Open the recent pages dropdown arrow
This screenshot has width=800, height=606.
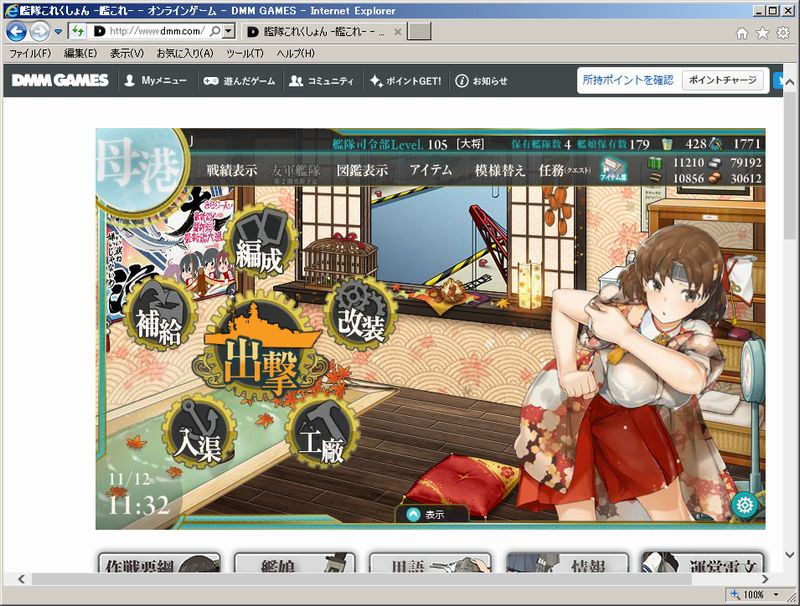[x=58, y=32]
